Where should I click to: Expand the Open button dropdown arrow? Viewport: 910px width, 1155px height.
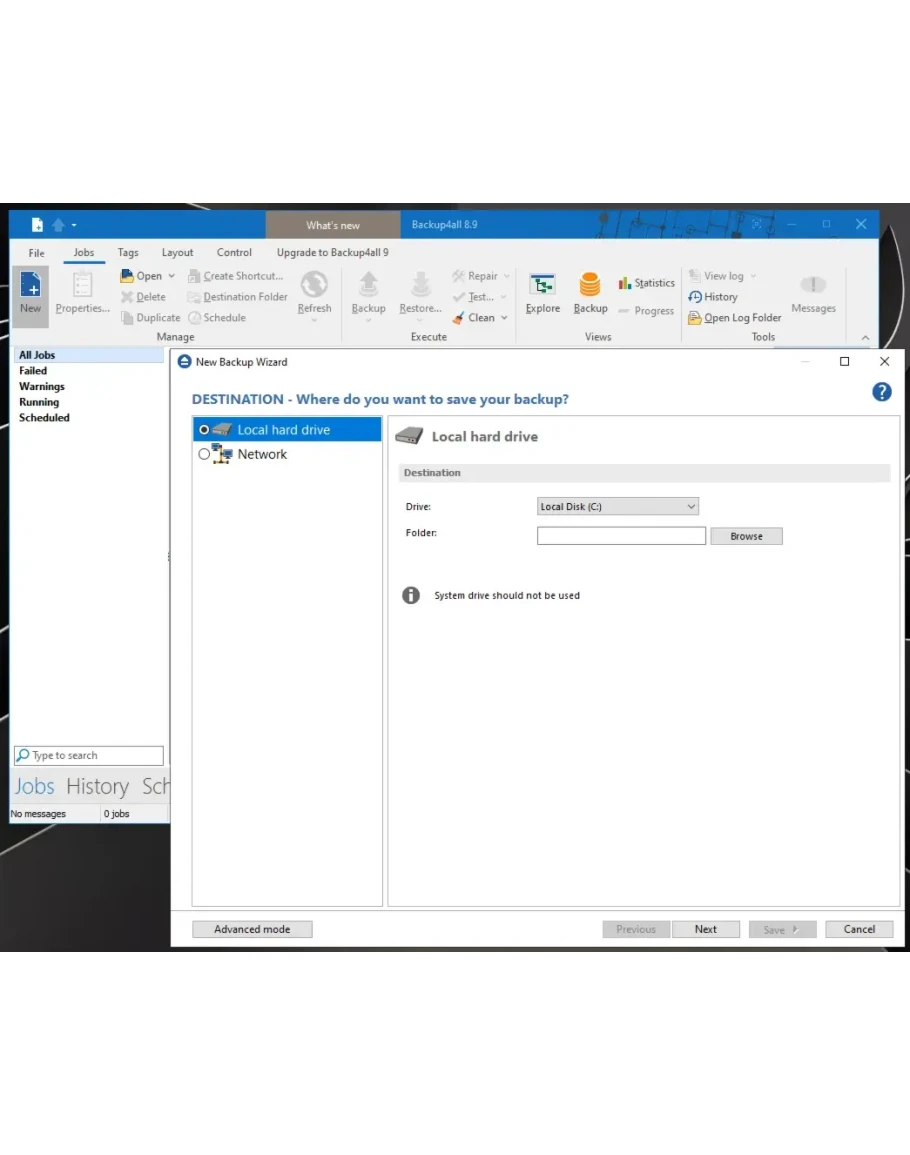(x=171, y=276)
